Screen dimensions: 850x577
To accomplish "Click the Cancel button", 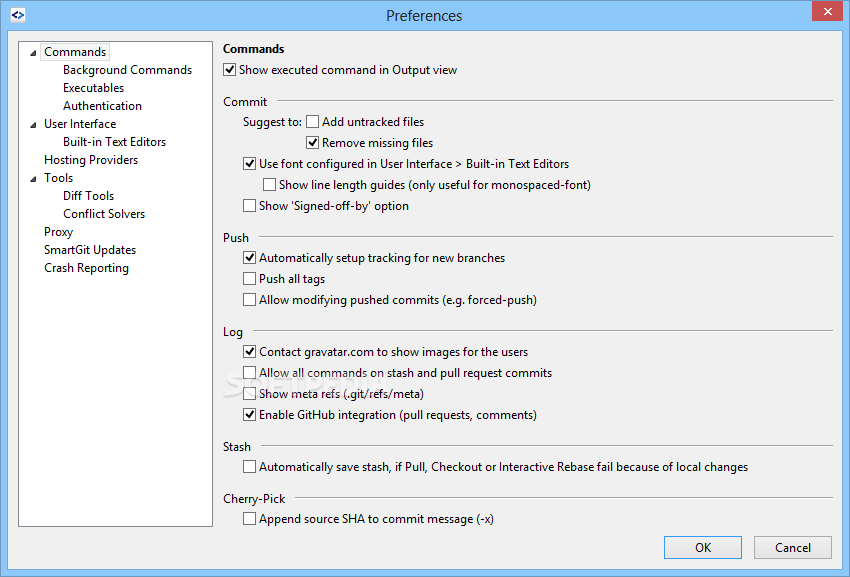I will (793, 548).
